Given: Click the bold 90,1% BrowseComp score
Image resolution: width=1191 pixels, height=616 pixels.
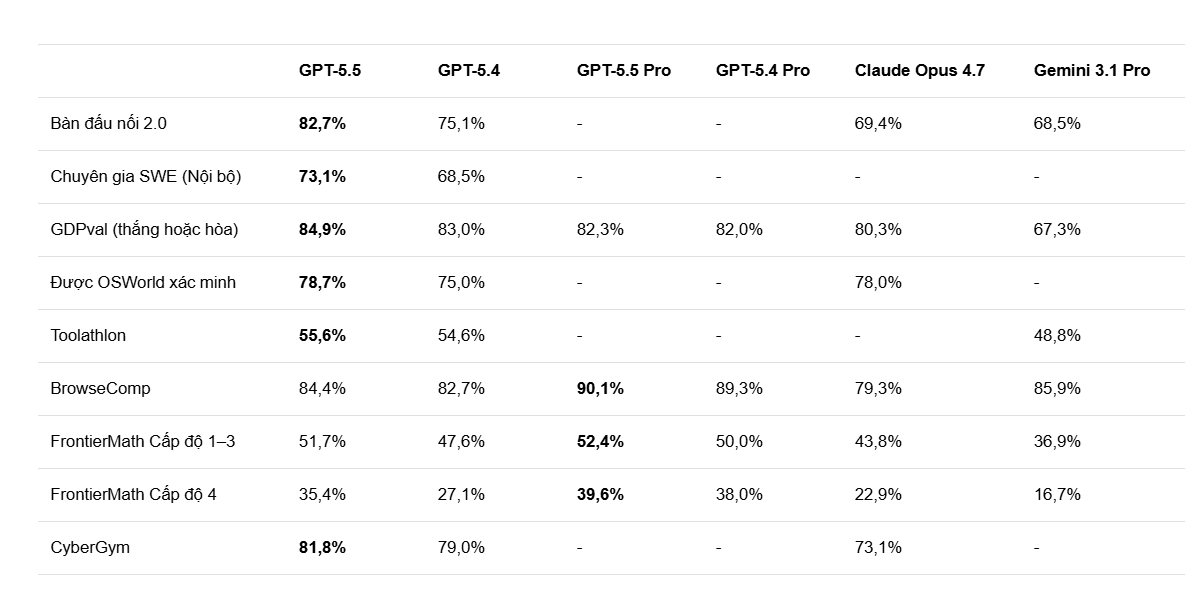Looking at the screenshot, I should tap(600, 388).
